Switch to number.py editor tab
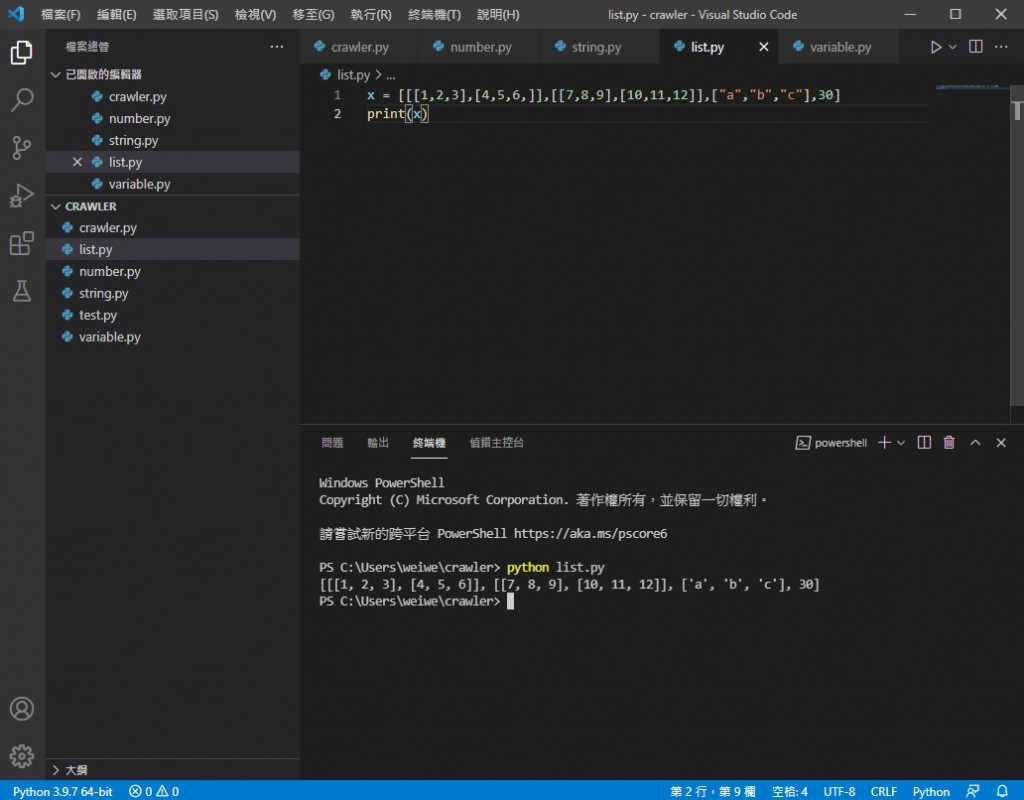1024x800 pixels. point(480,47)
